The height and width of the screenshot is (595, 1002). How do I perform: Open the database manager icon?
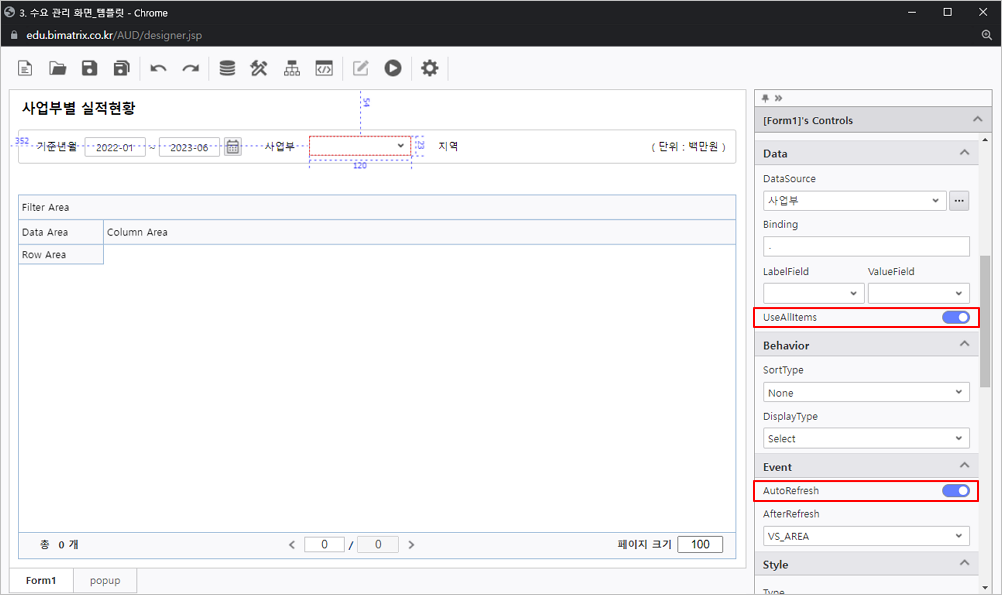click(x=227, y=68)
